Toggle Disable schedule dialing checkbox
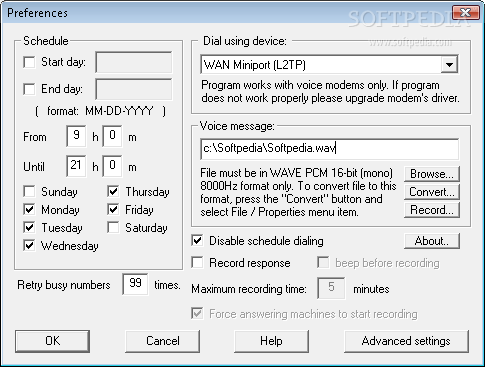Viewport: 485px width, 367px height. pyautogui.click(x=197, y=241)
